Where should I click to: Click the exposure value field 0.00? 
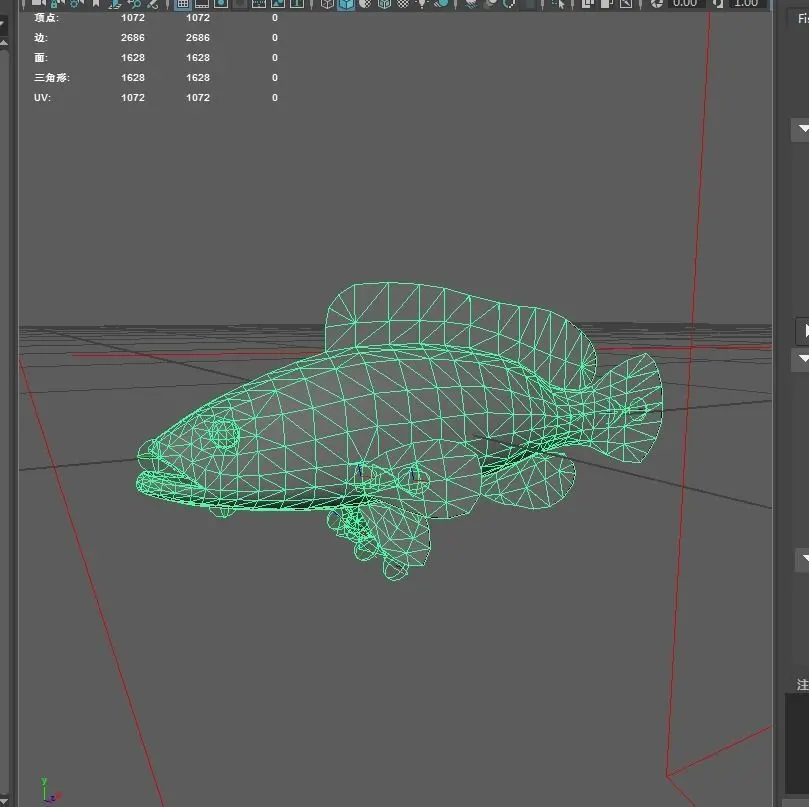tap(685, 4)
